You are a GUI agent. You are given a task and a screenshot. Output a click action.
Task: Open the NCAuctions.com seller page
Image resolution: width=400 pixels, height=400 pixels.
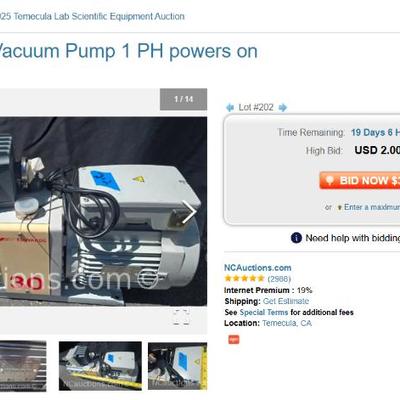(258, 268)
